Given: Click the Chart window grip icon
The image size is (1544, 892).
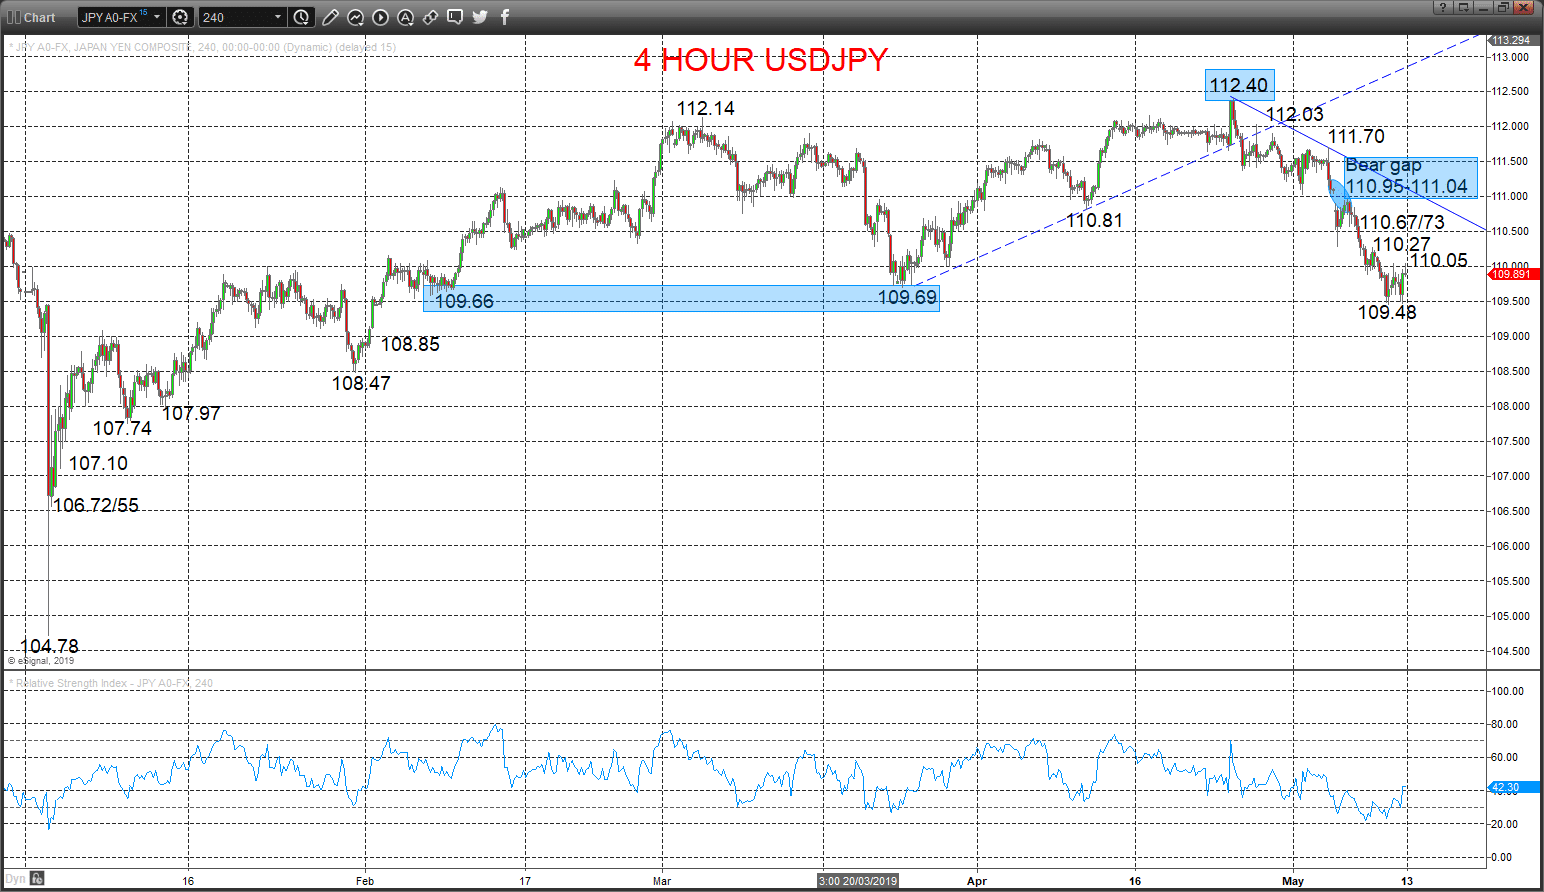Looking at the screenshot, I should tap(14, 17).
